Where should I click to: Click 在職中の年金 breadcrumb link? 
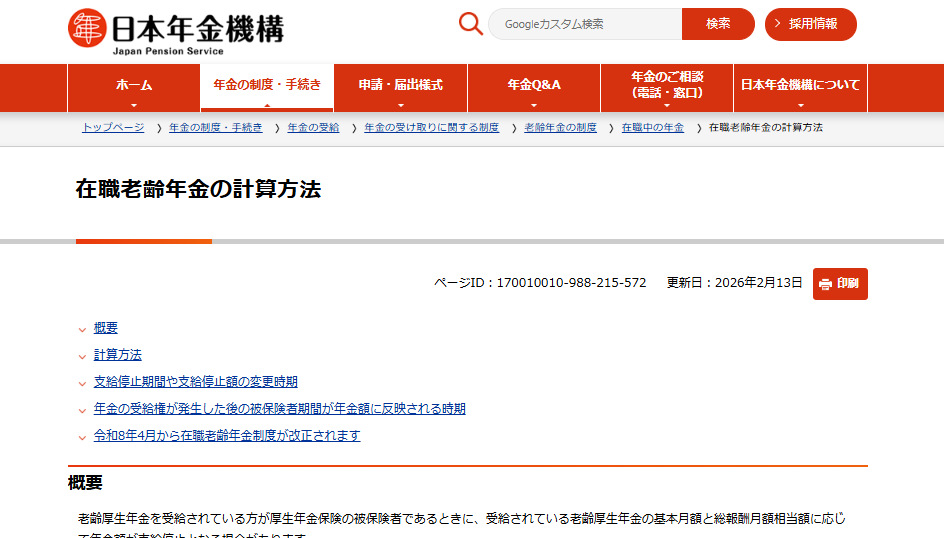click(652, 128)
